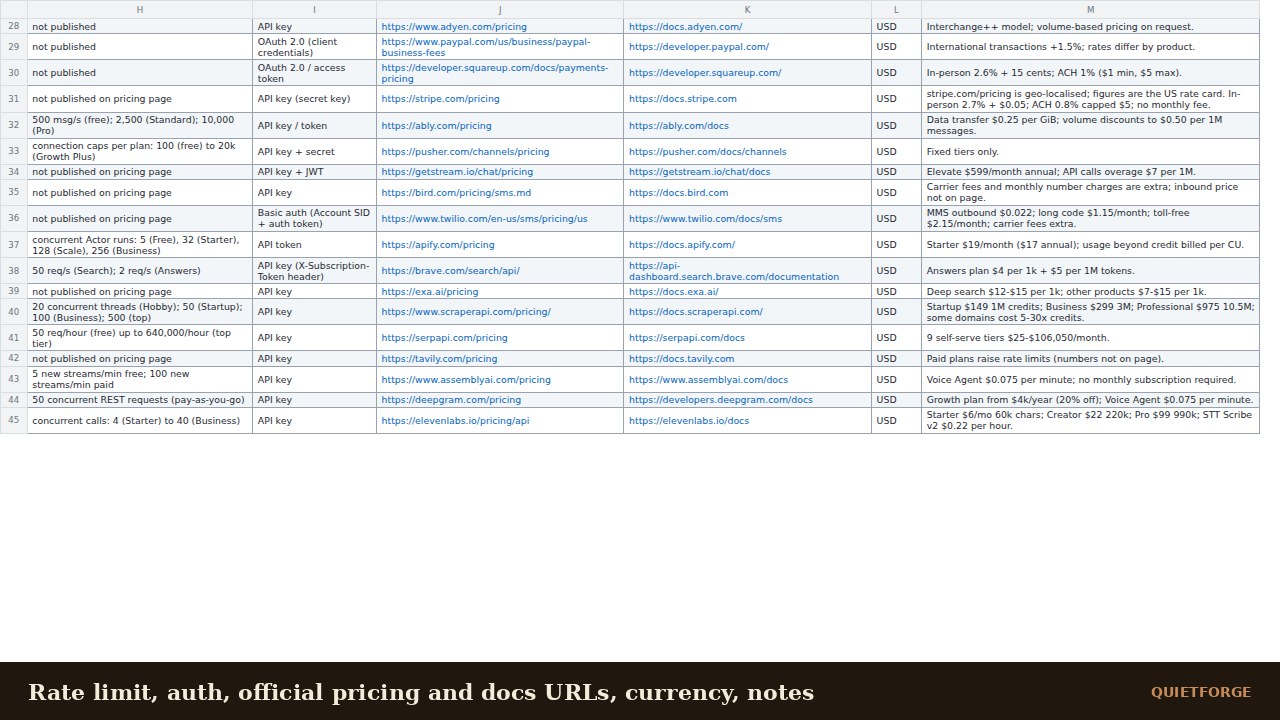Open https://tavily.com/pricing link
This screenshot has height=720, width=1280.
pyautogui.click(x=439, y=359)
